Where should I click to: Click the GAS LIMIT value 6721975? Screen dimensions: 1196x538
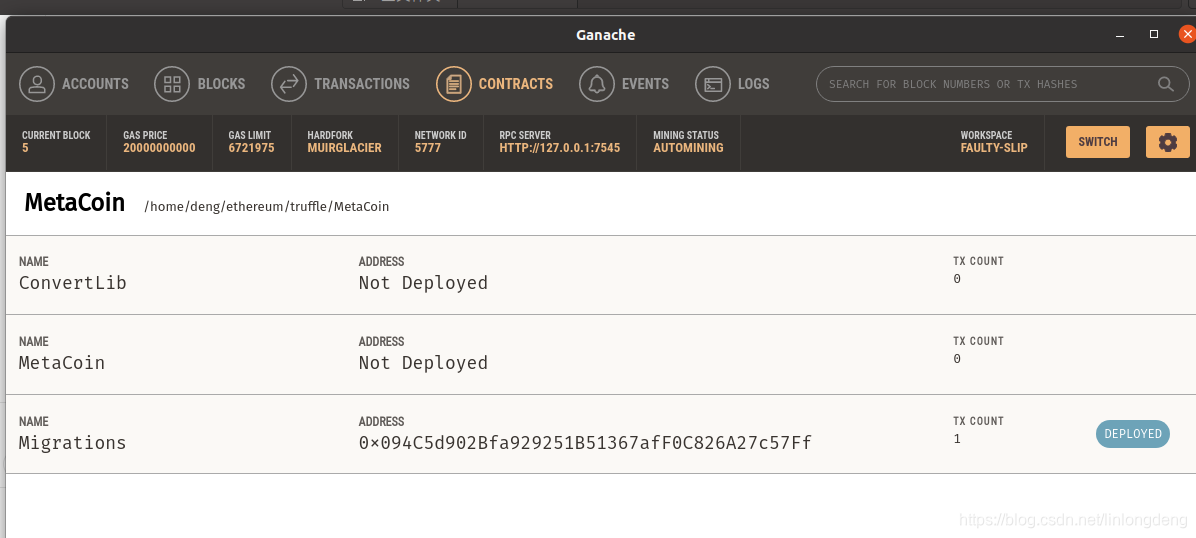tap(252, 148)
